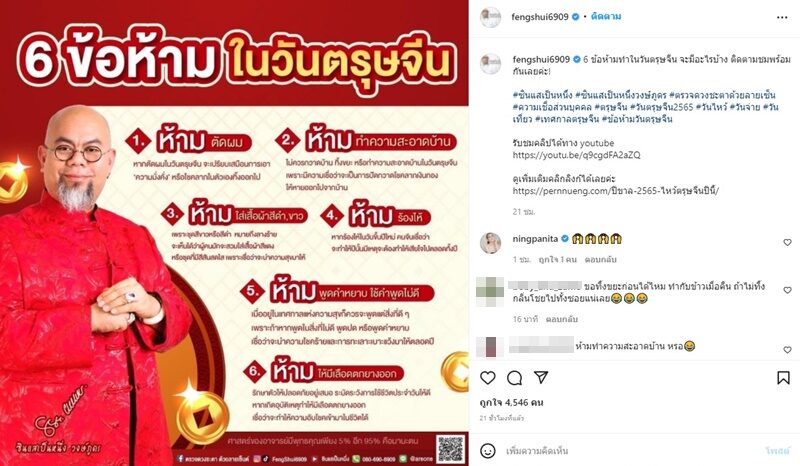
Task: Save post with bookmark icon
Action: tap(783, 378)
